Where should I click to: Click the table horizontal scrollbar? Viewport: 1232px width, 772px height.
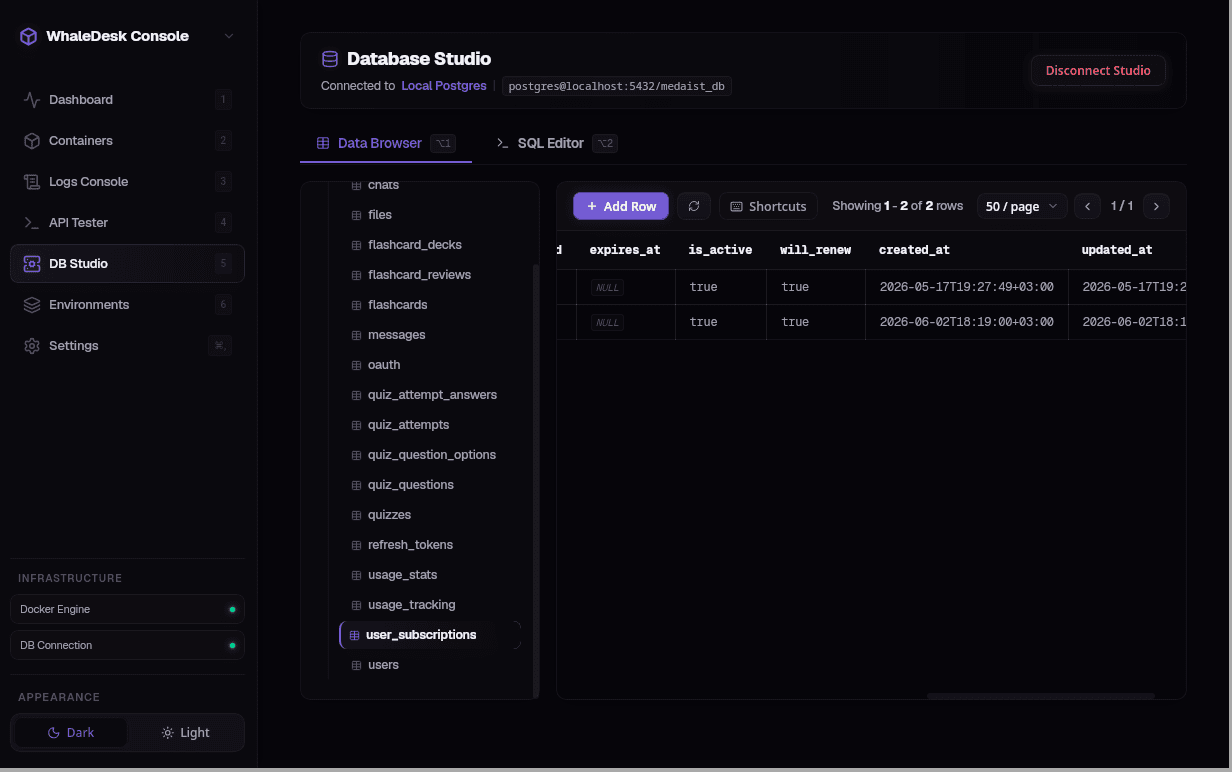tap(1040, 696)
